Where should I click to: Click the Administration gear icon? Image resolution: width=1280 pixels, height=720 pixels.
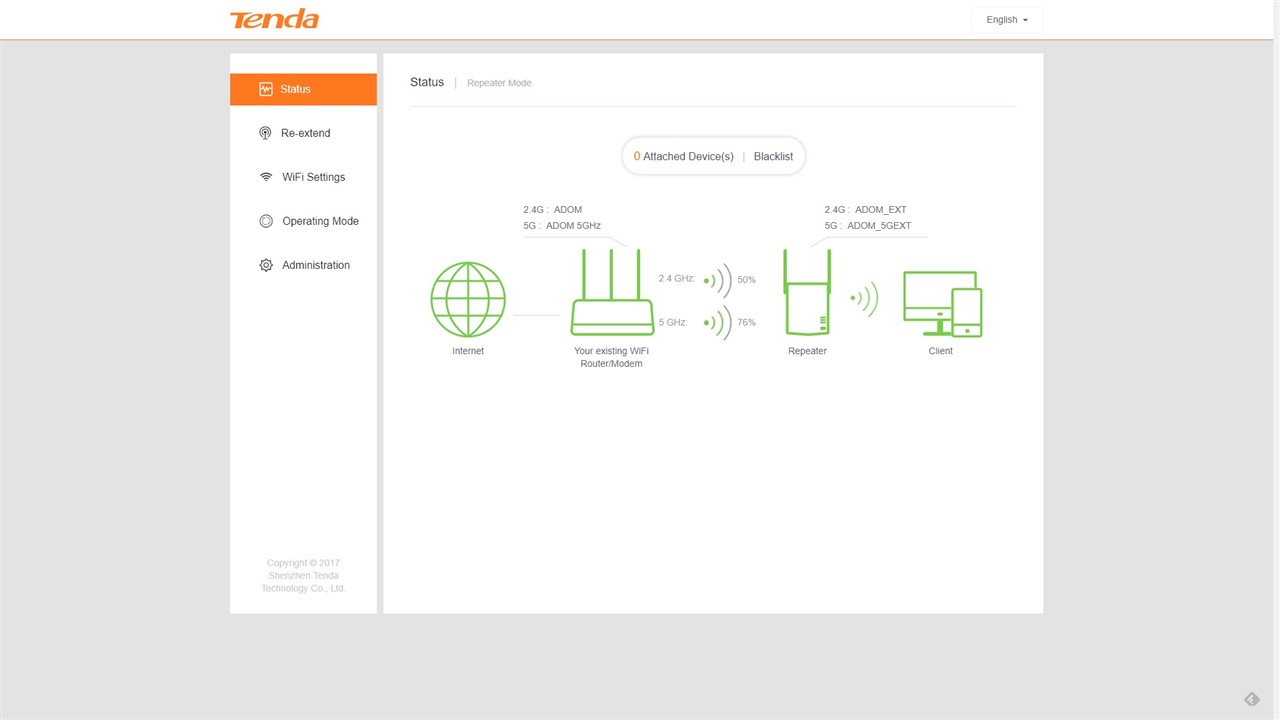coord(266,265)
